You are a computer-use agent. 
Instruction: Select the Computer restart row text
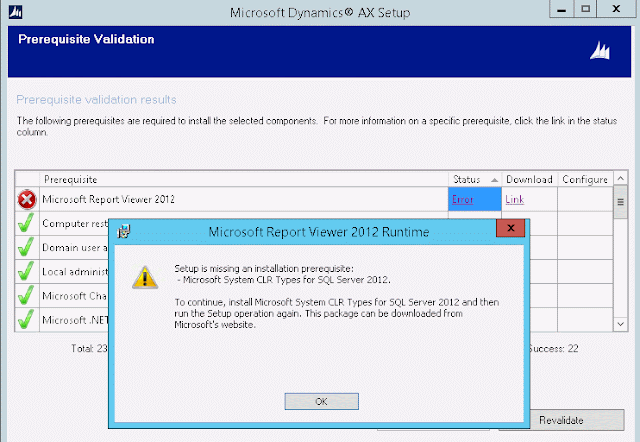(75, 223)
